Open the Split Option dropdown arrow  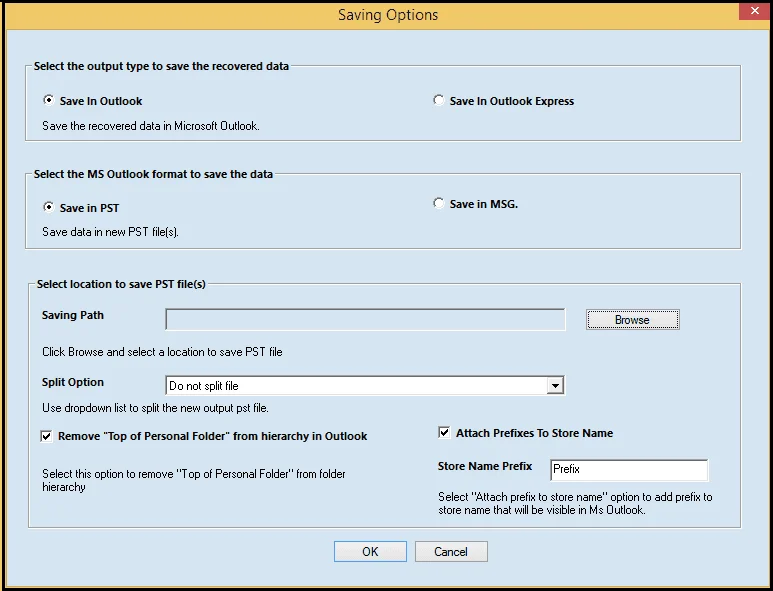555,385
